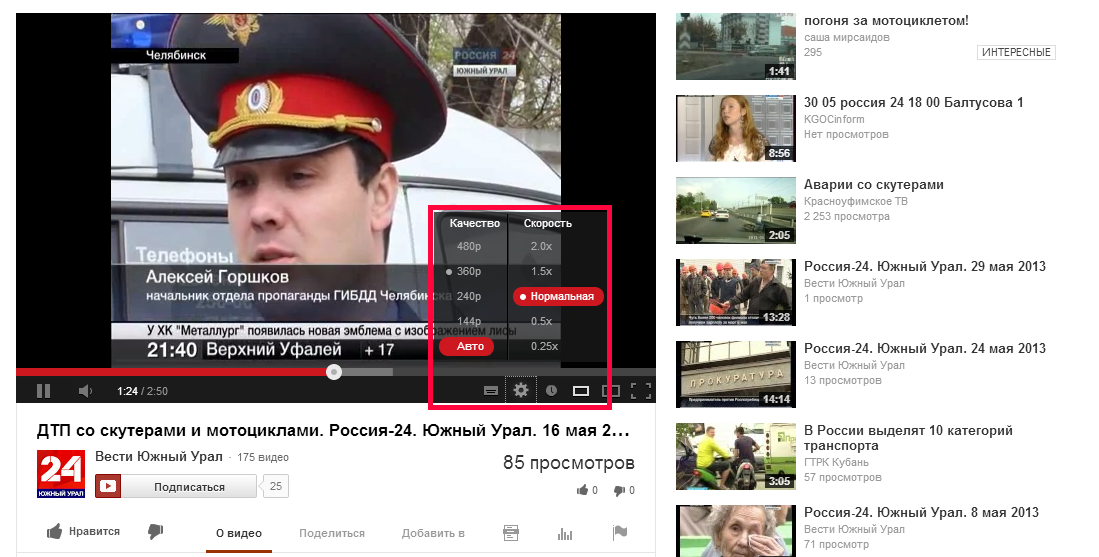Open Россия-24. Южный Урал. 29 мая 2013
The image size is (1099, 557).
pyautogui.click(x=924, y=266)
